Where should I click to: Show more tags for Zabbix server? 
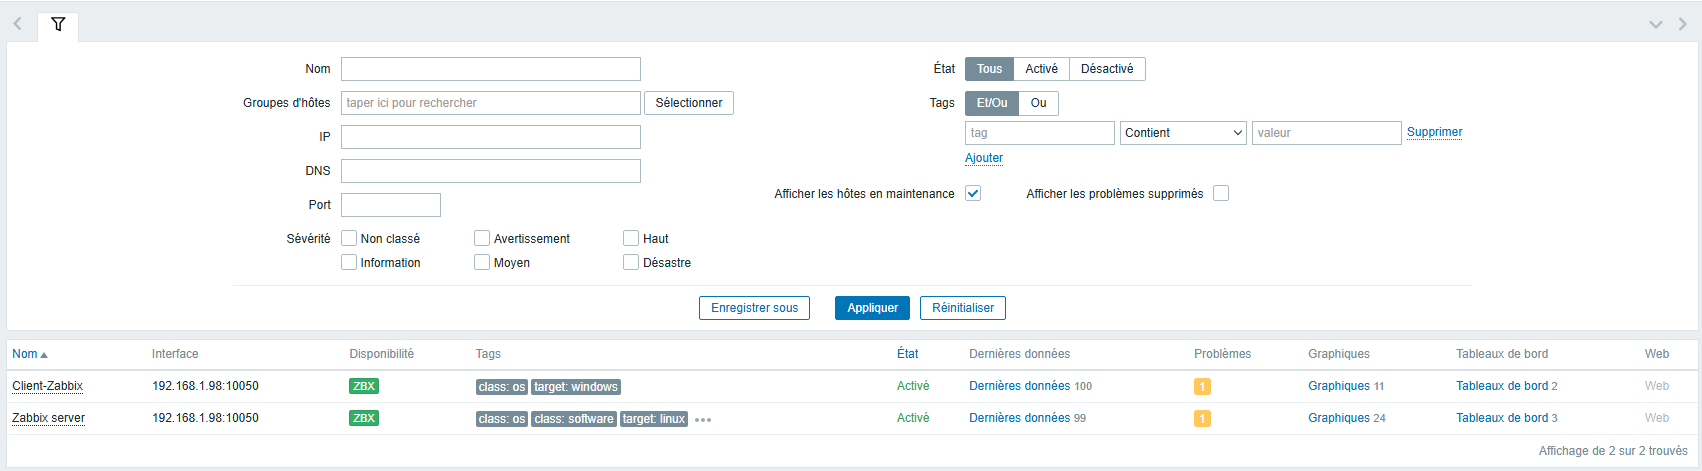(703, 420)
